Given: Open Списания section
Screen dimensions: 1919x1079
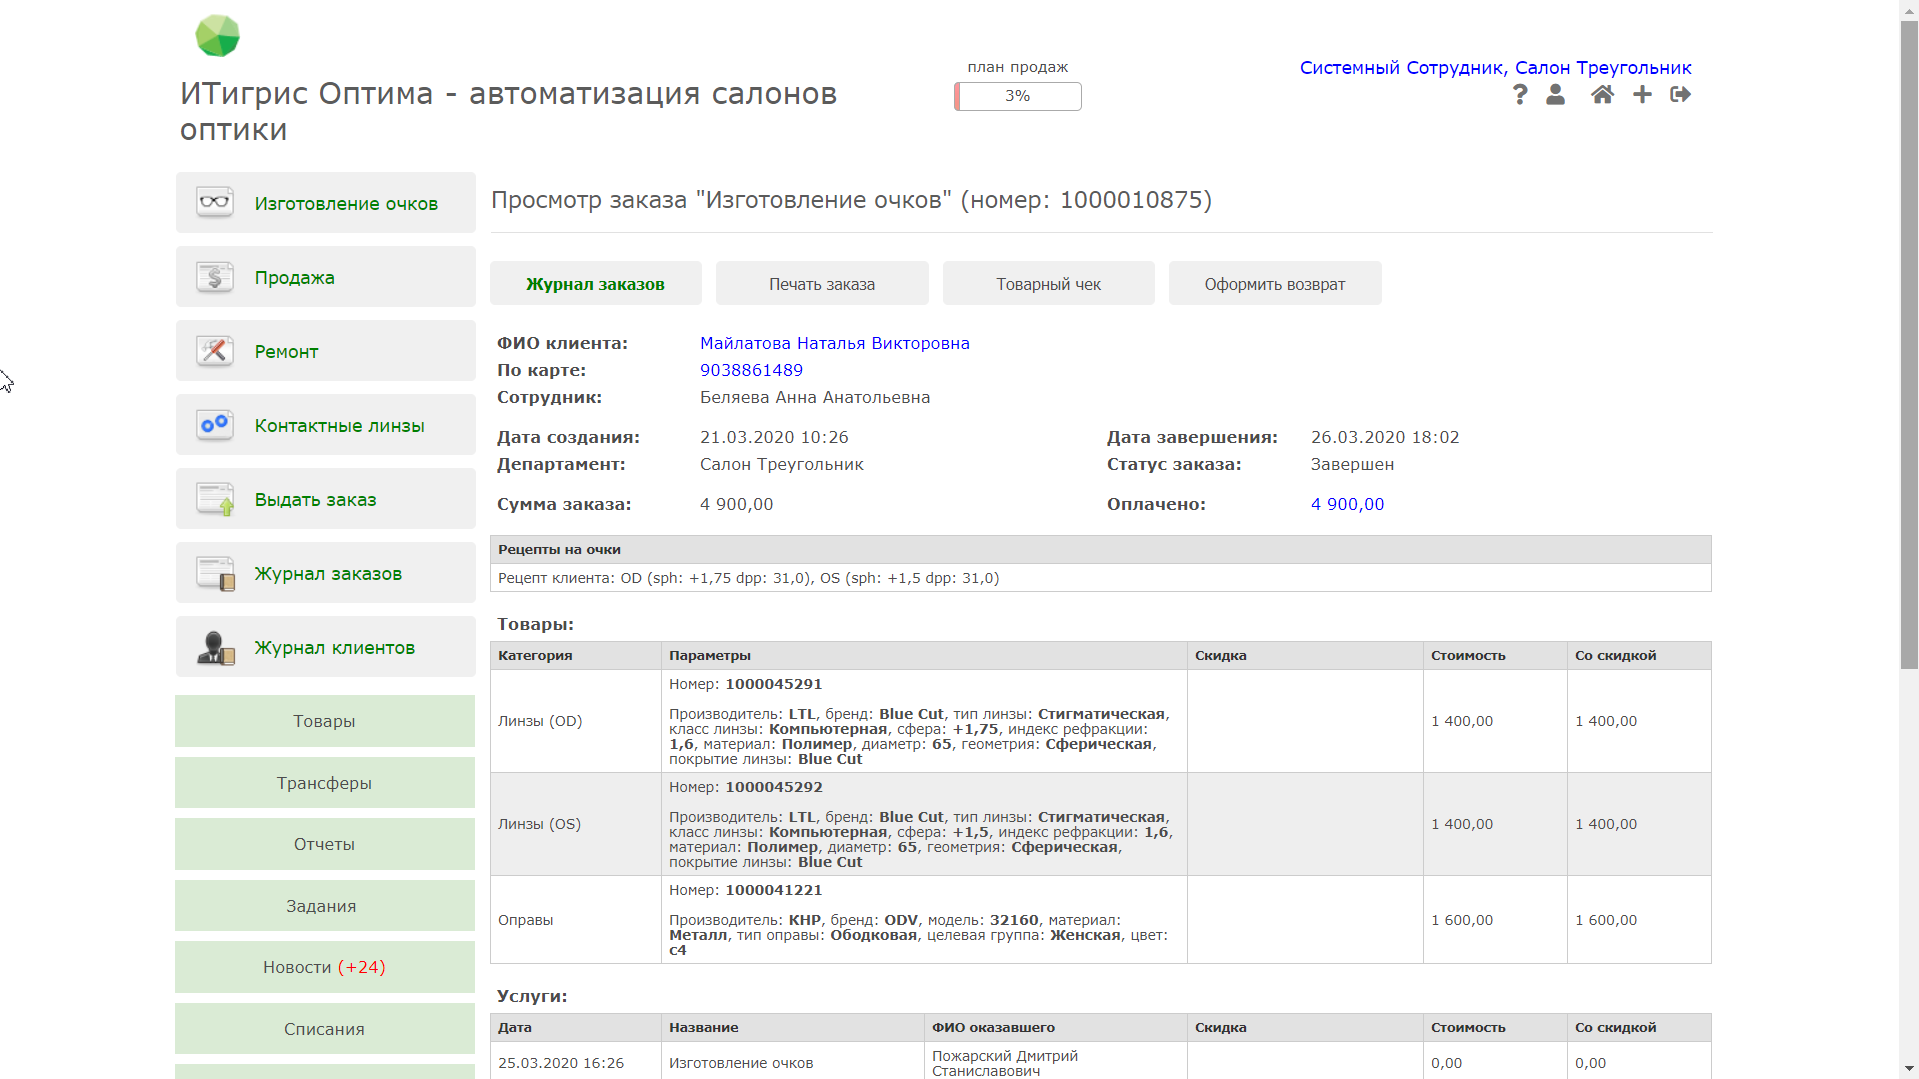Looking at the screenshot, I should point(325,1029).
